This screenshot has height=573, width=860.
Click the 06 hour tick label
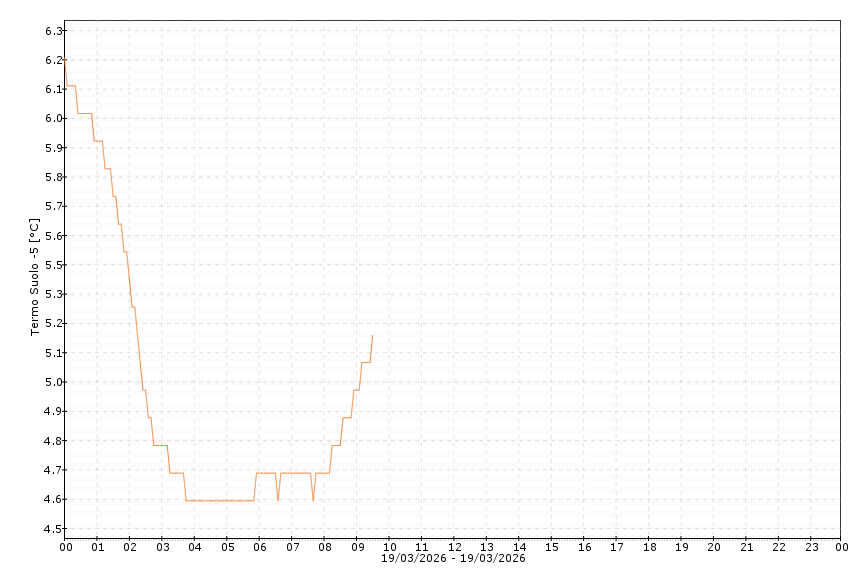coord(260,547)
